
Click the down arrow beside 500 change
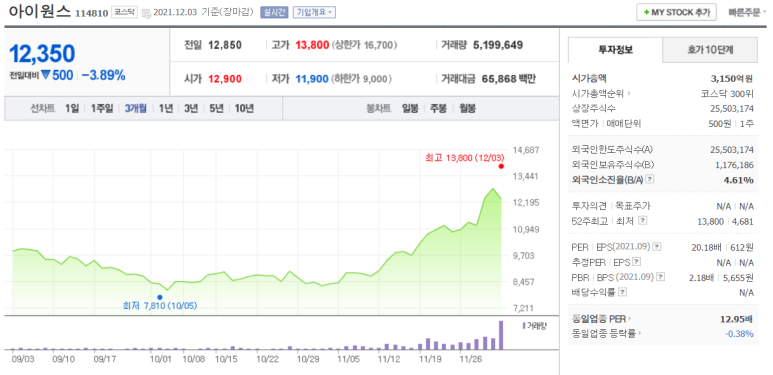46,75
